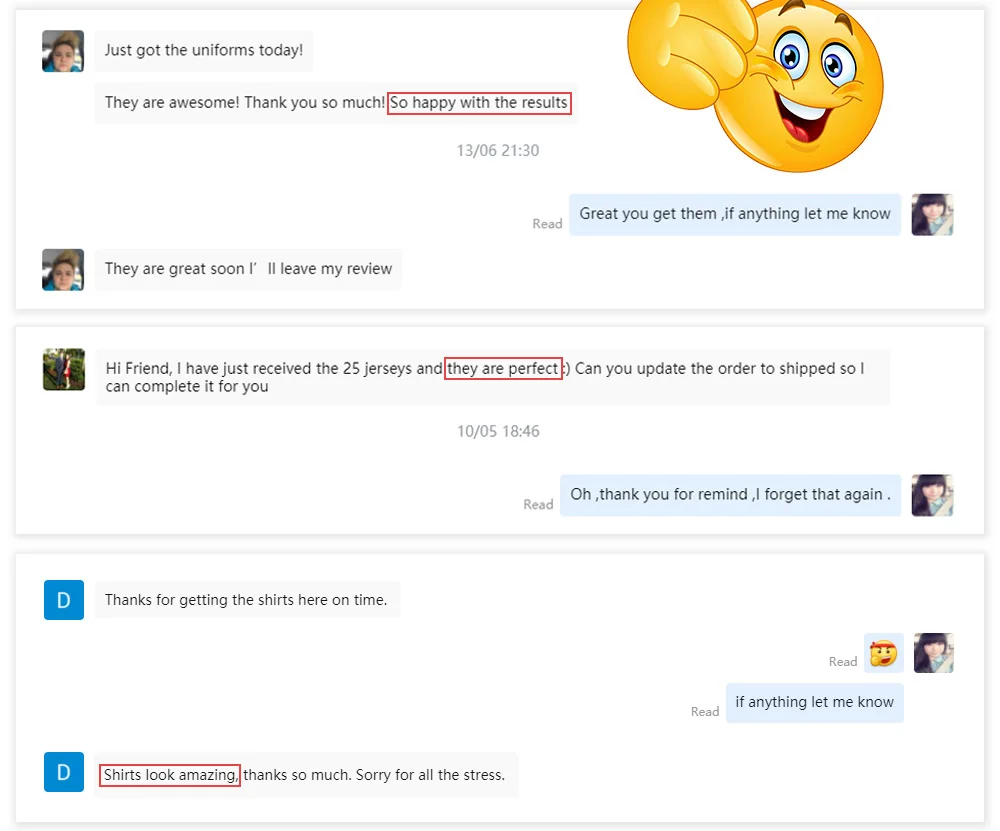Open the avatar beside the "Hi Friend" message
The height and width of the screenshot is (831, 1000).
click(64, 370)
